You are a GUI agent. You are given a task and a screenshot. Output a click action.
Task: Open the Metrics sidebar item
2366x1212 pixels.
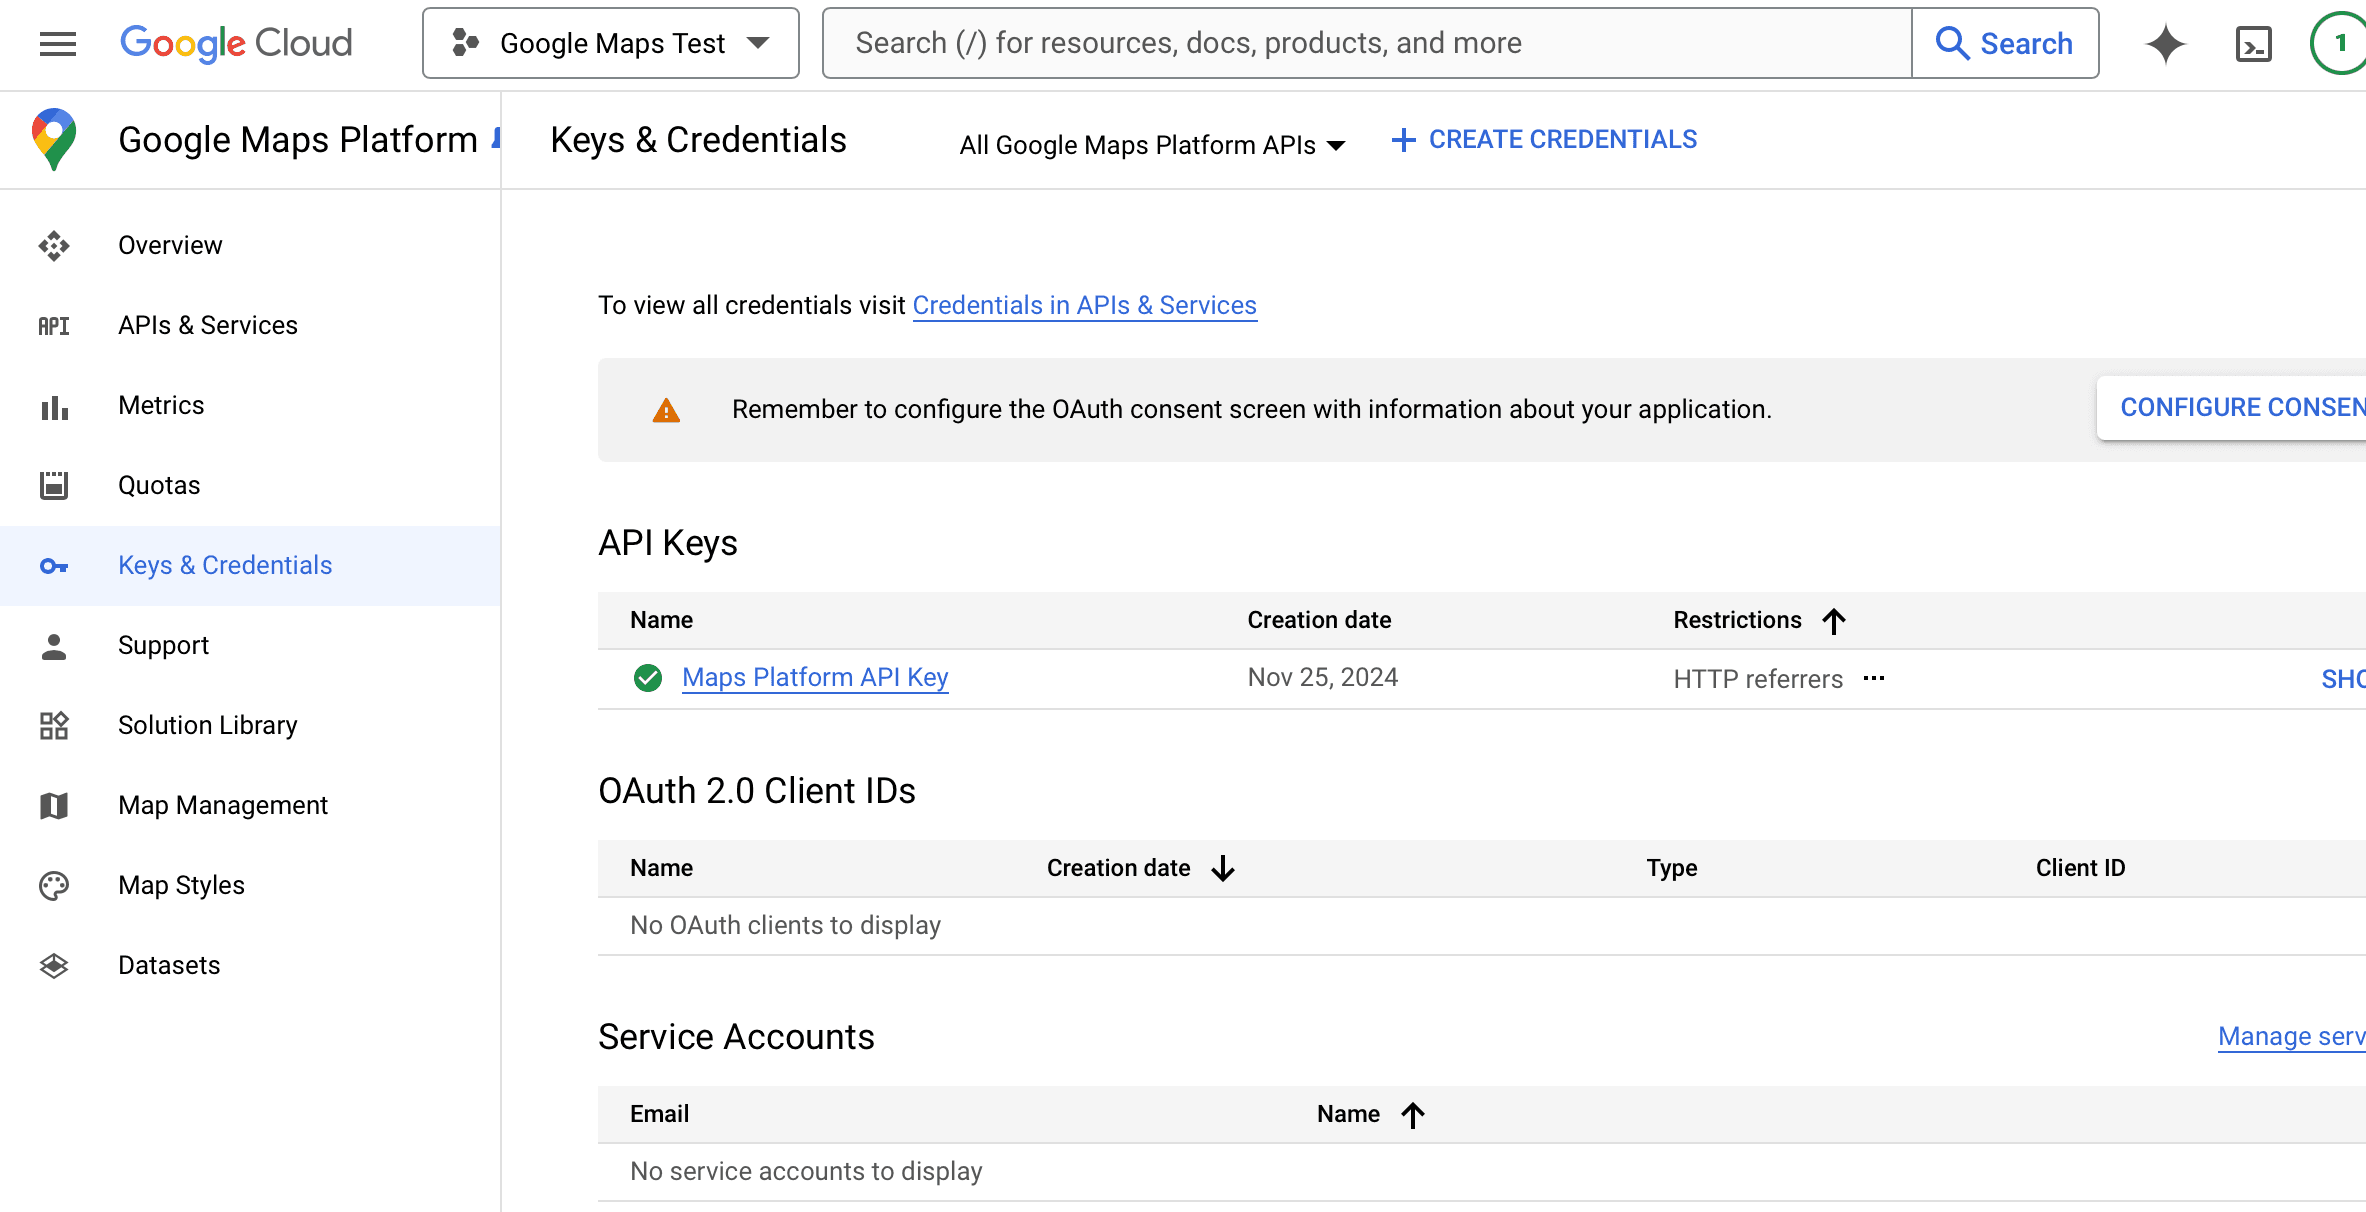tap(161, 405)
